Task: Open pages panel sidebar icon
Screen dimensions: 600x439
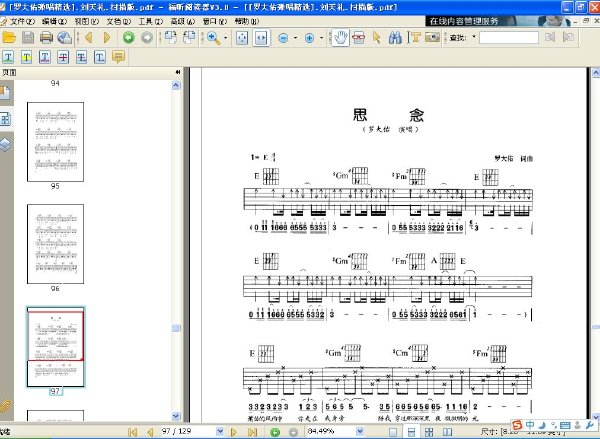Action: pos(5,119)
